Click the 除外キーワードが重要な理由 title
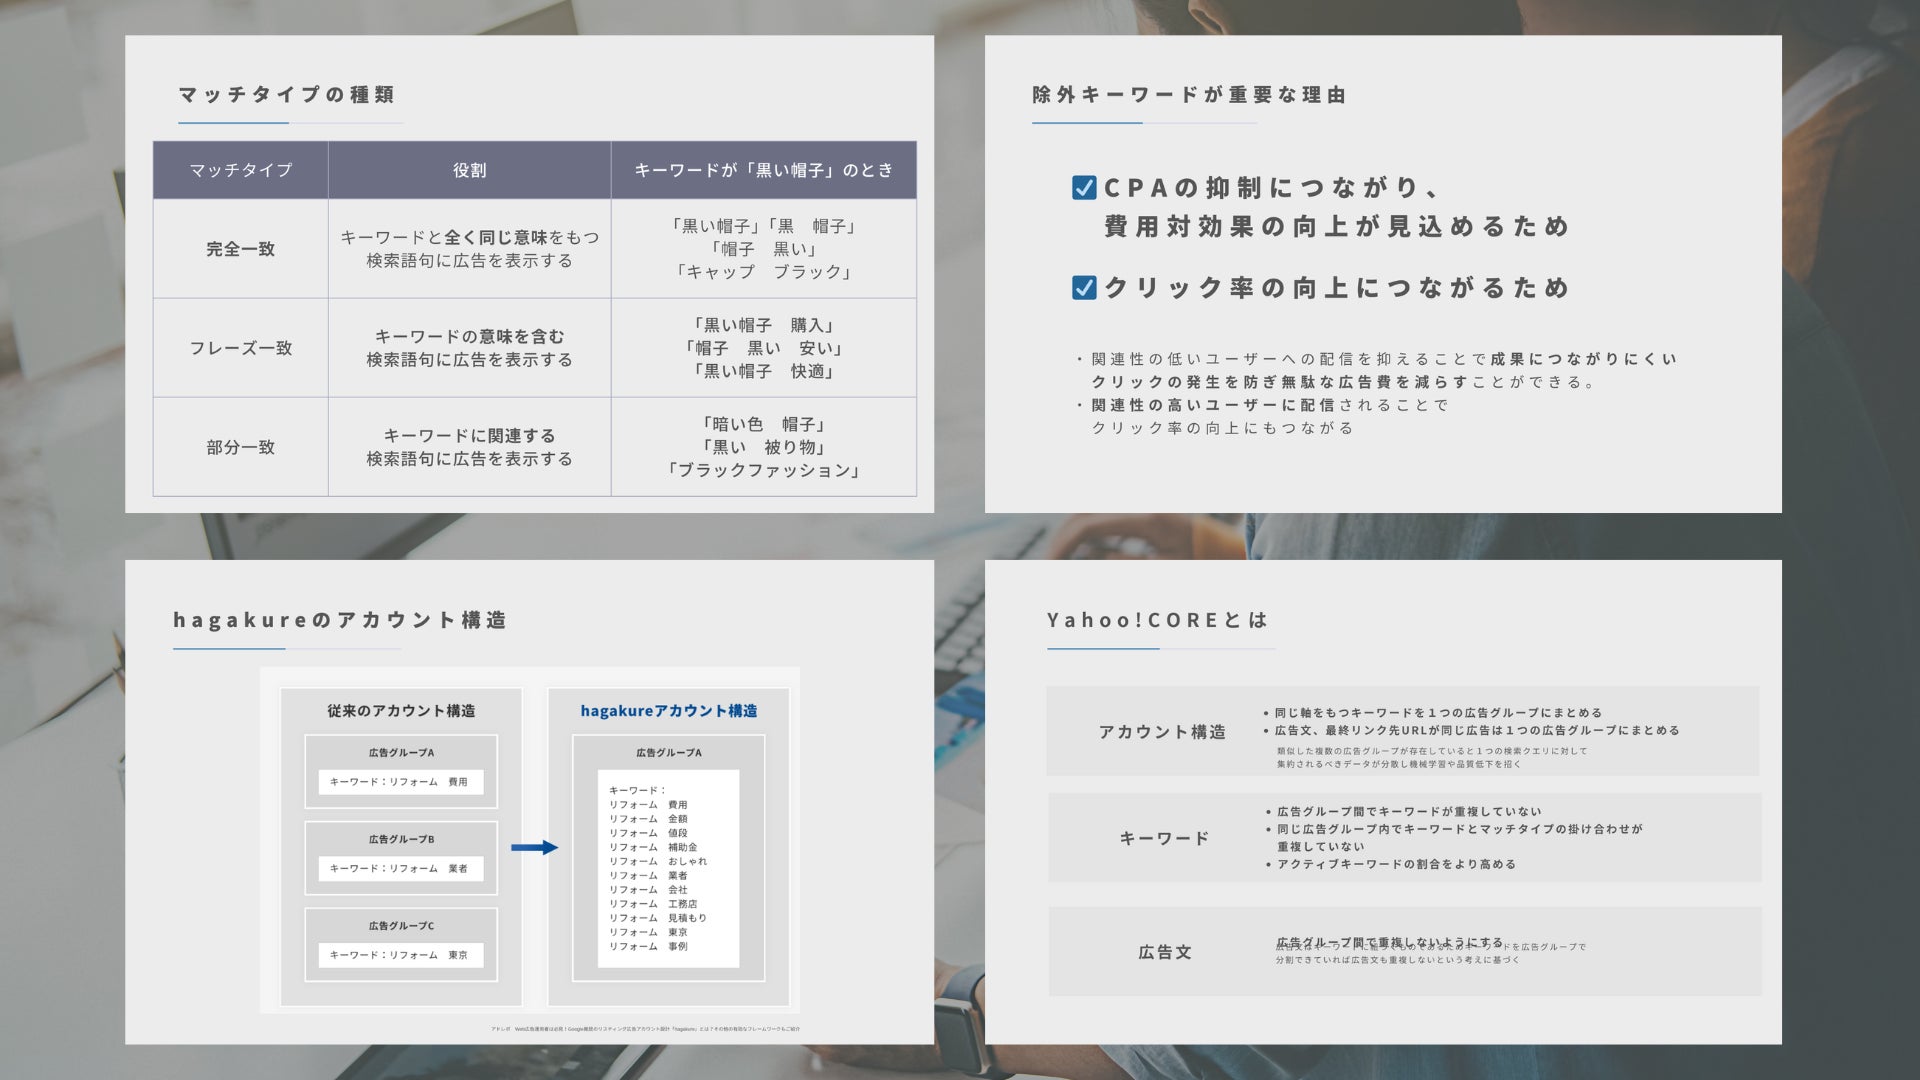 tap(1189, 95)
